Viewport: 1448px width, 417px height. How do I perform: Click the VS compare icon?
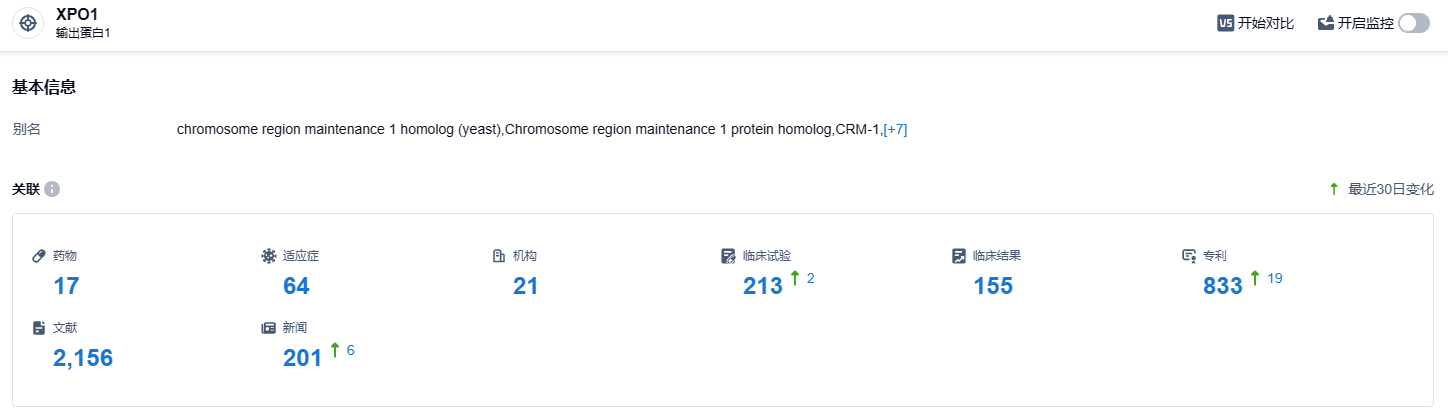click(x=1225, y=24)
